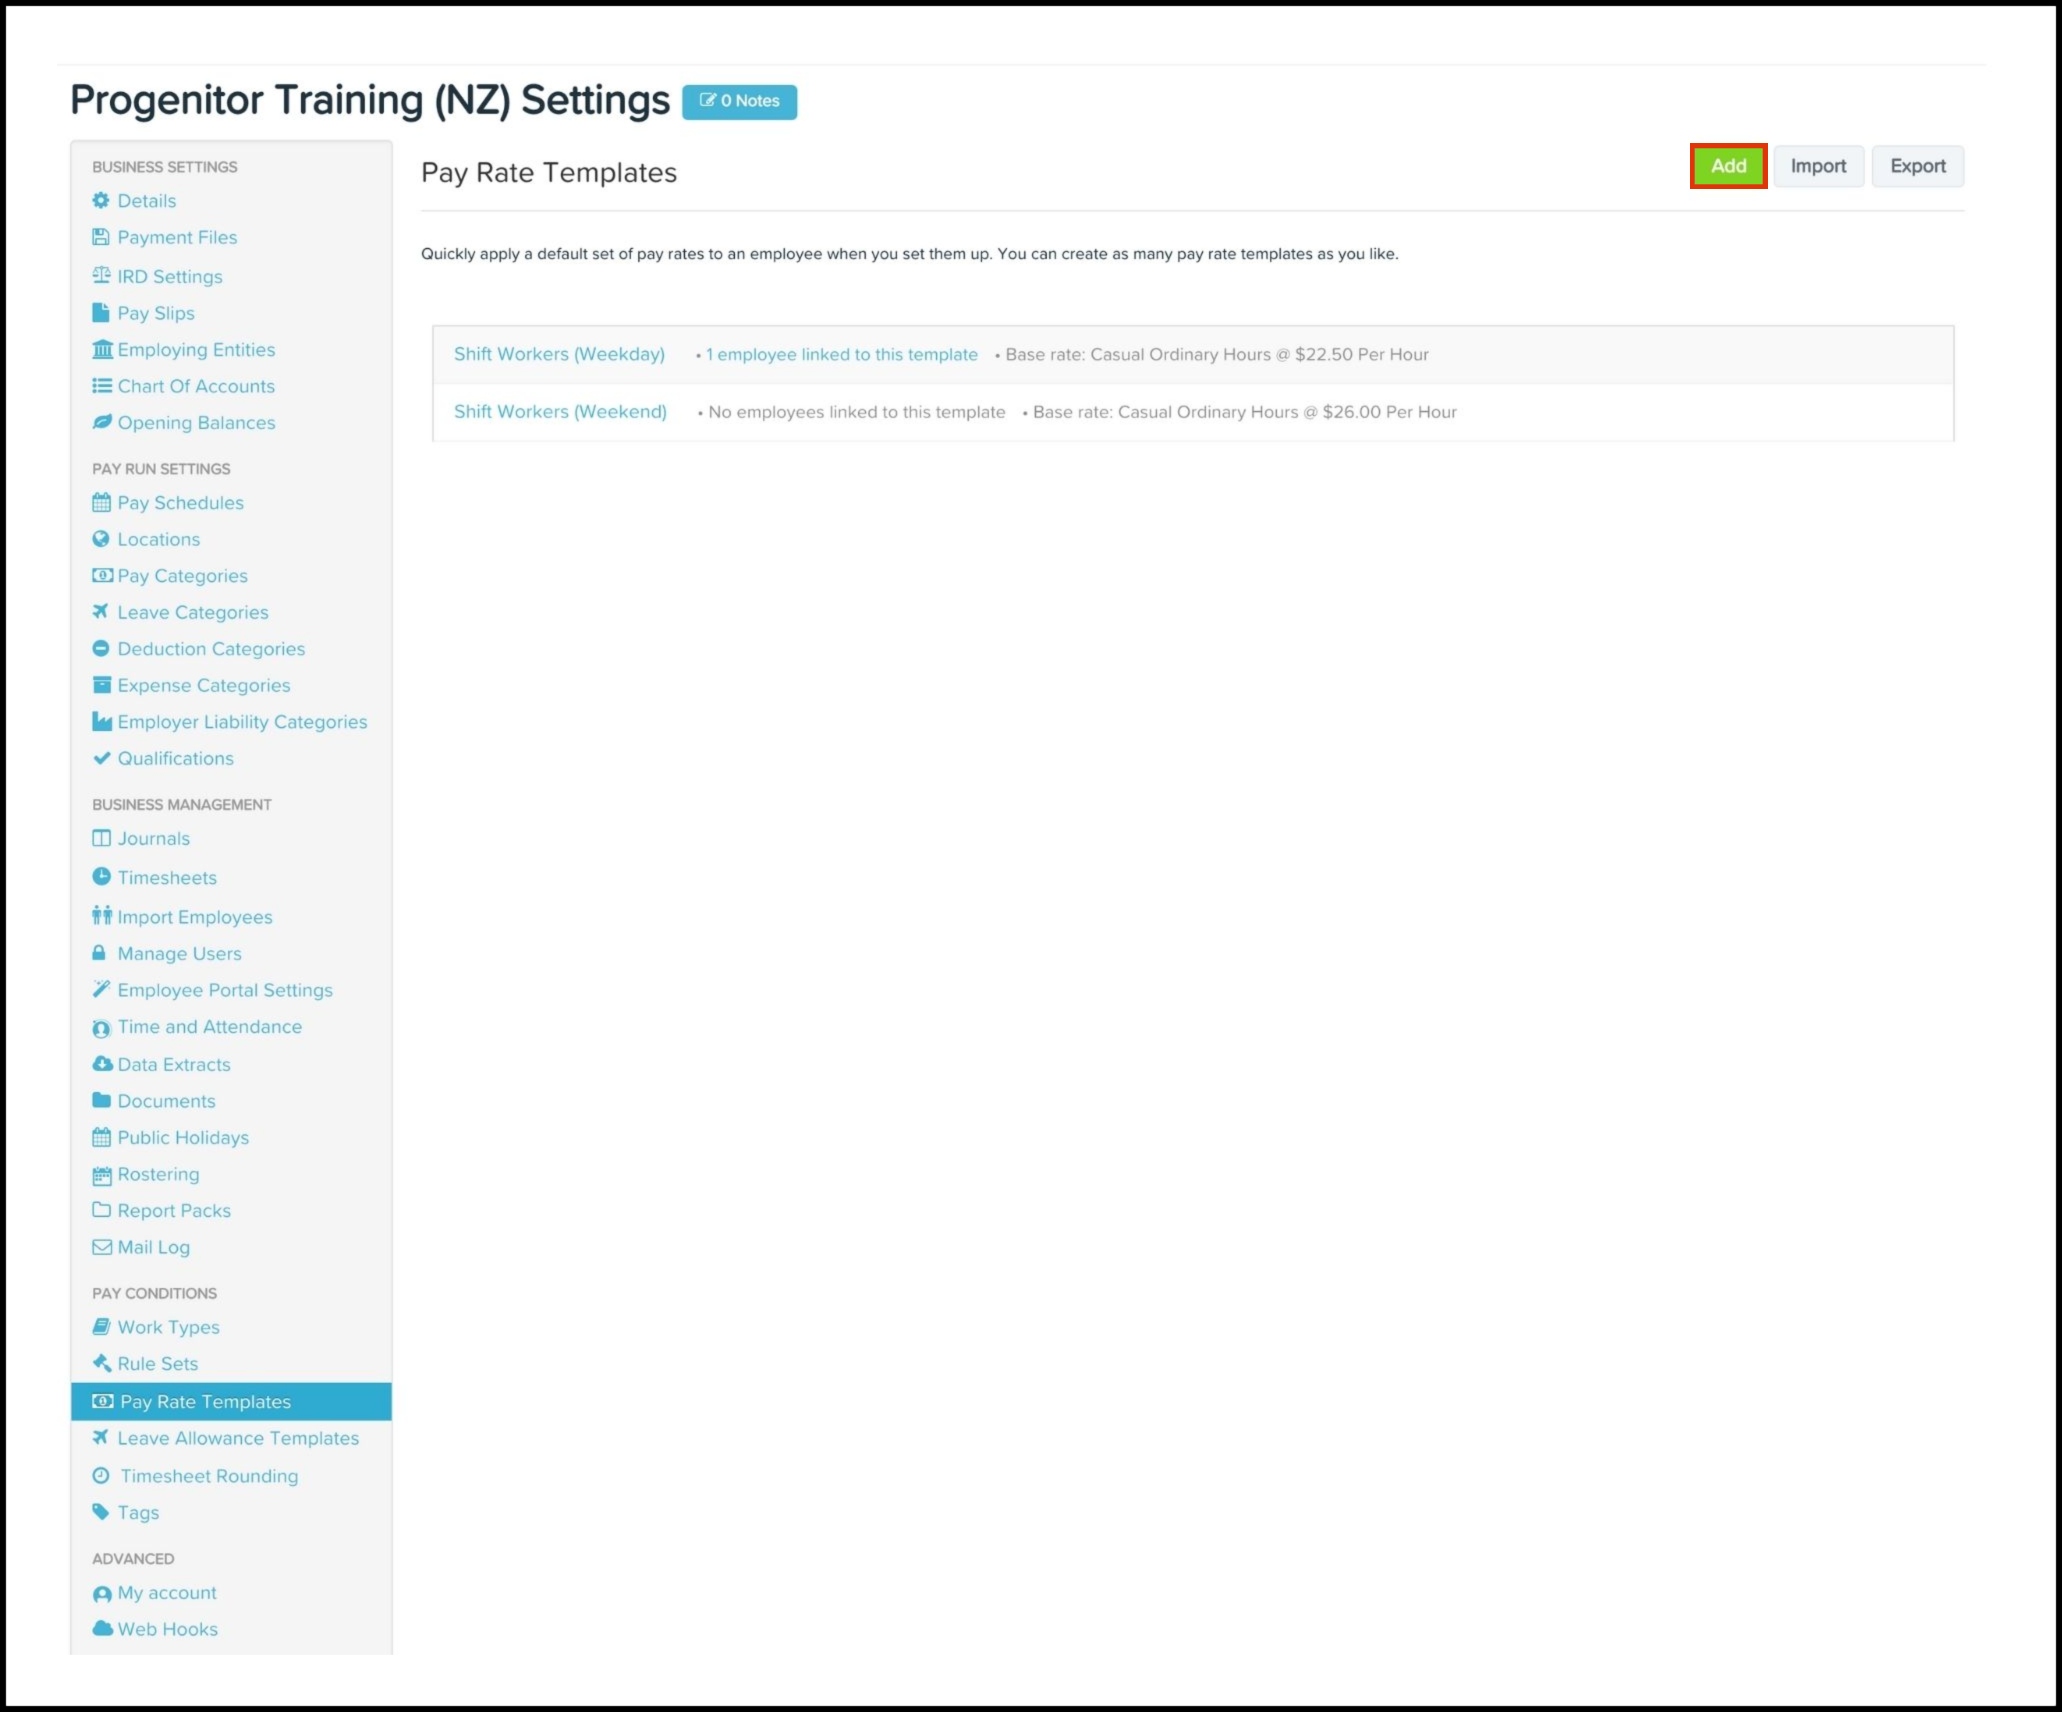Viewport: 2062px width, 1712px height.
Task: Click the Data Extracts cloud icon
Action: (x=101, y=1063)
